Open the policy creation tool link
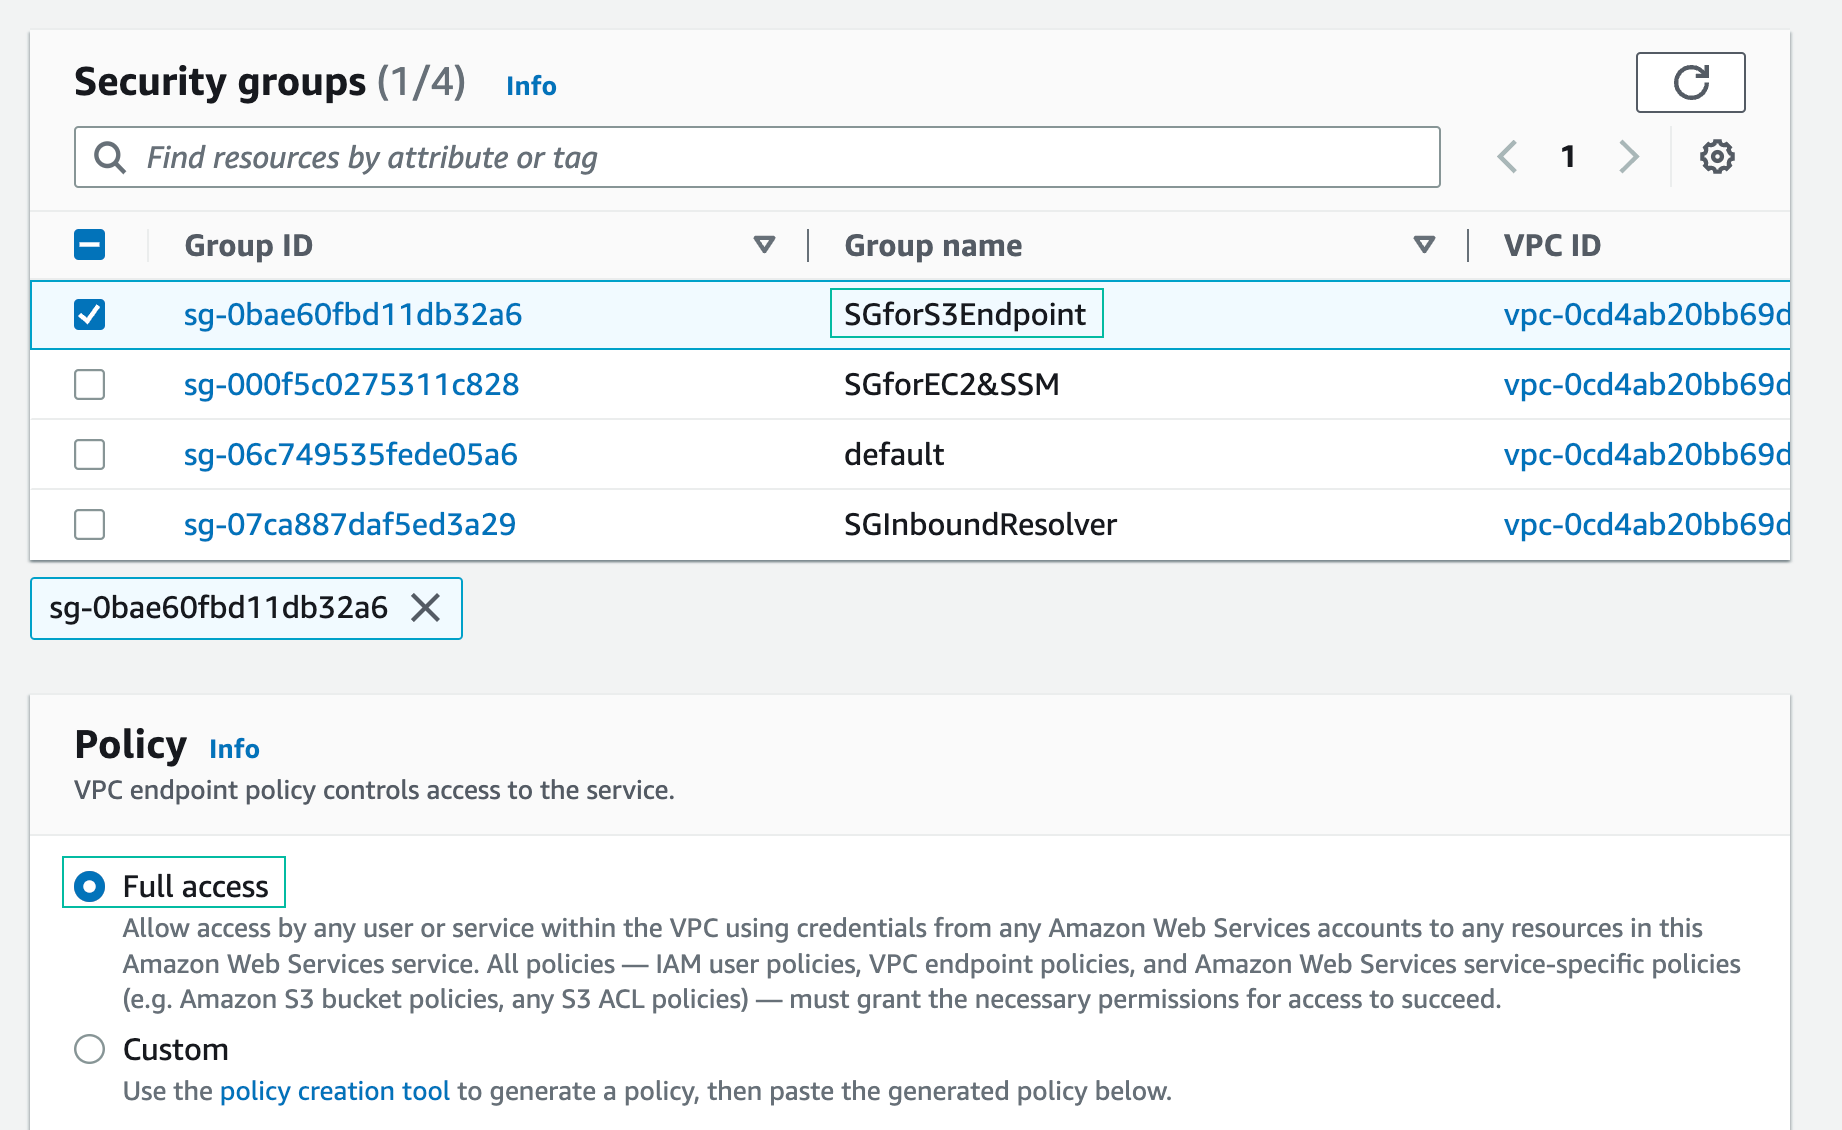 point(334,1091)
